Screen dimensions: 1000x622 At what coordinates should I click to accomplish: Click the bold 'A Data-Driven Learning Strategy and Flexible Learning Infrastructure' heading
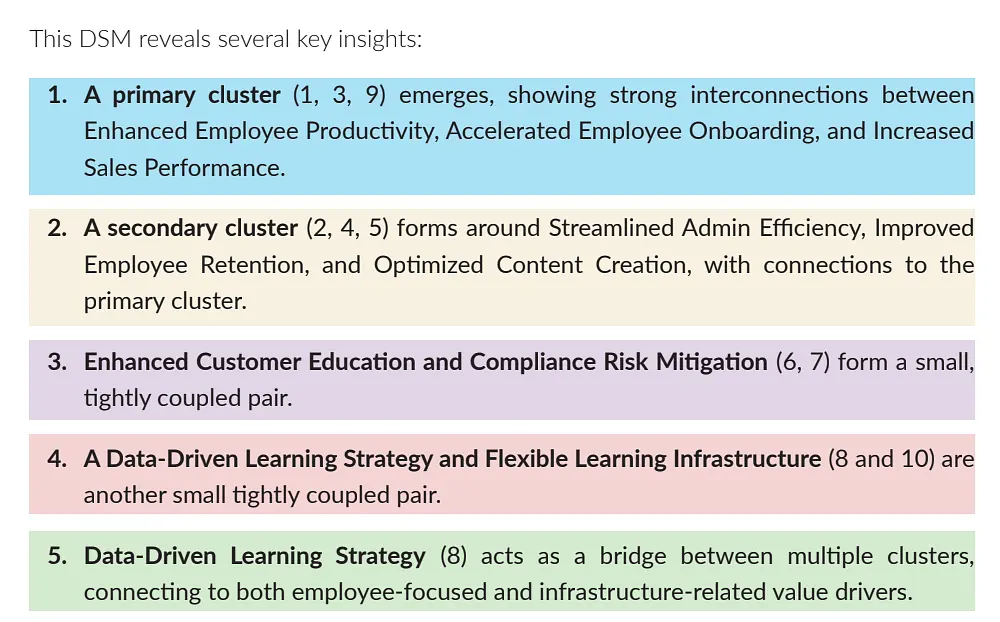point(452,458)
